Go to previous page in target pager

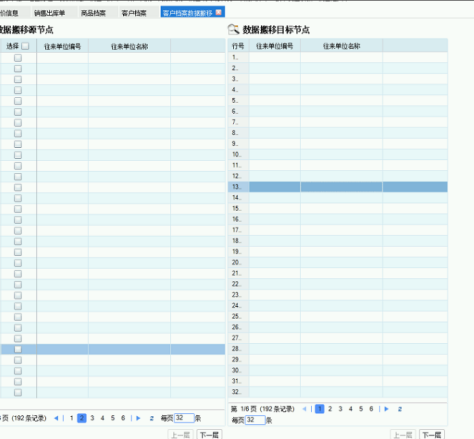coord(304,409)
